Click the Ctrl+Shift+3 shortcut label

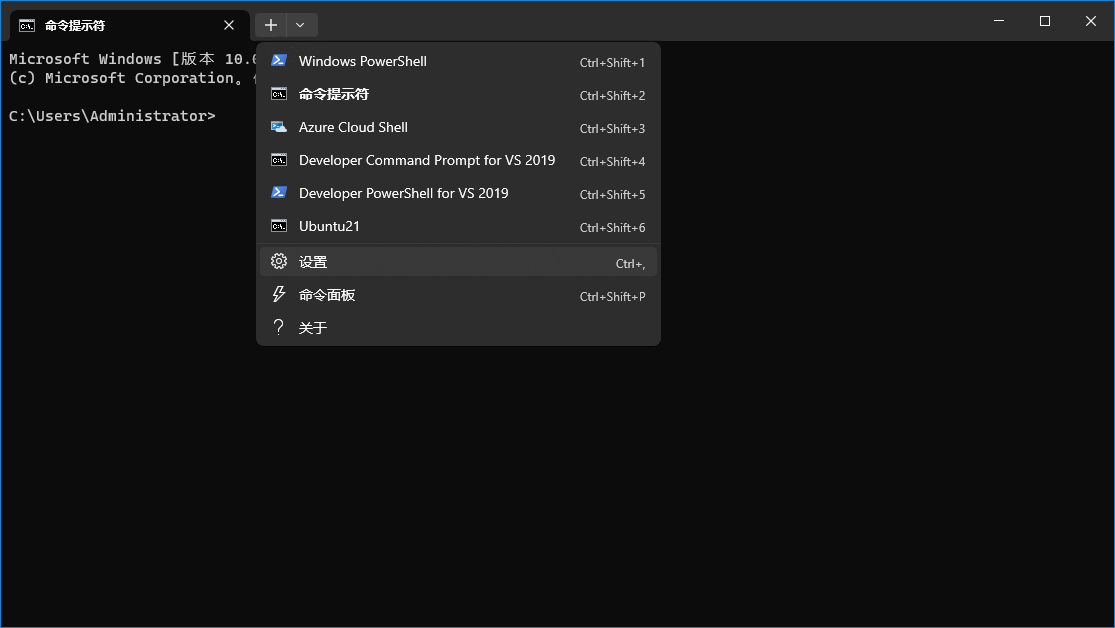[x=612, y=129]
